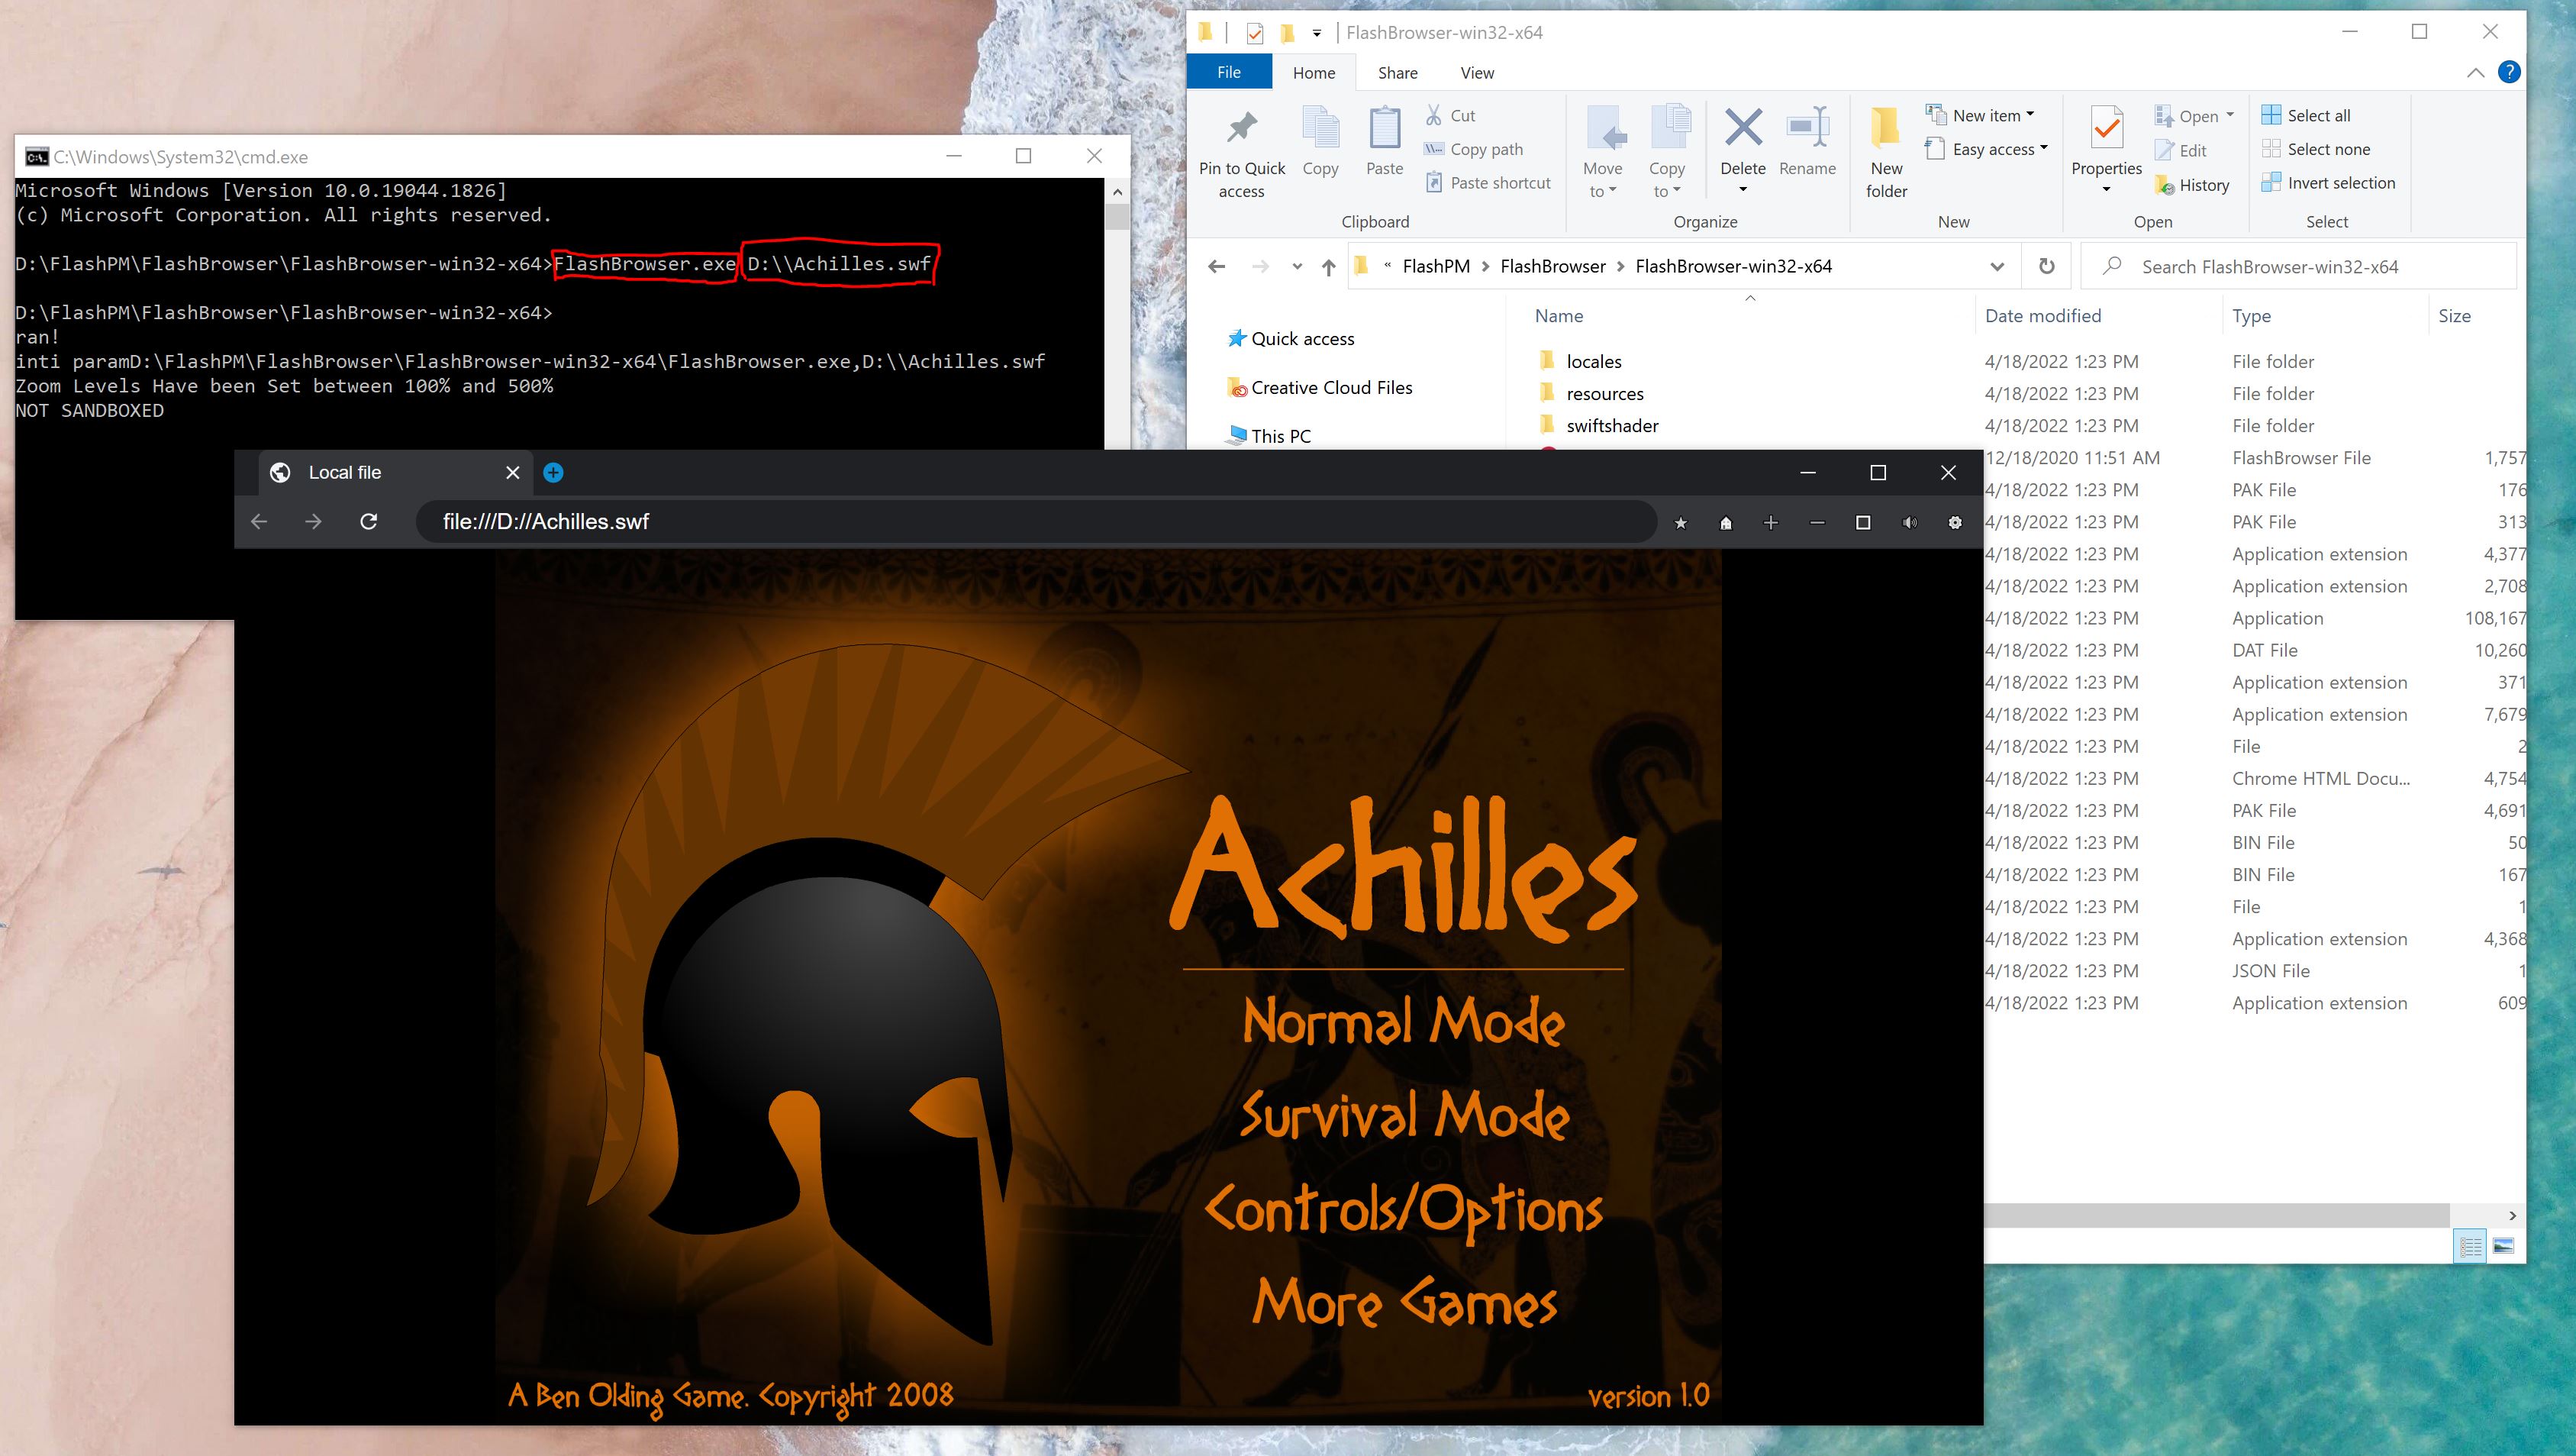Screen dimensions: 2576x1456
Task: Switch to the View ribbon tab
Action: 1477,72
